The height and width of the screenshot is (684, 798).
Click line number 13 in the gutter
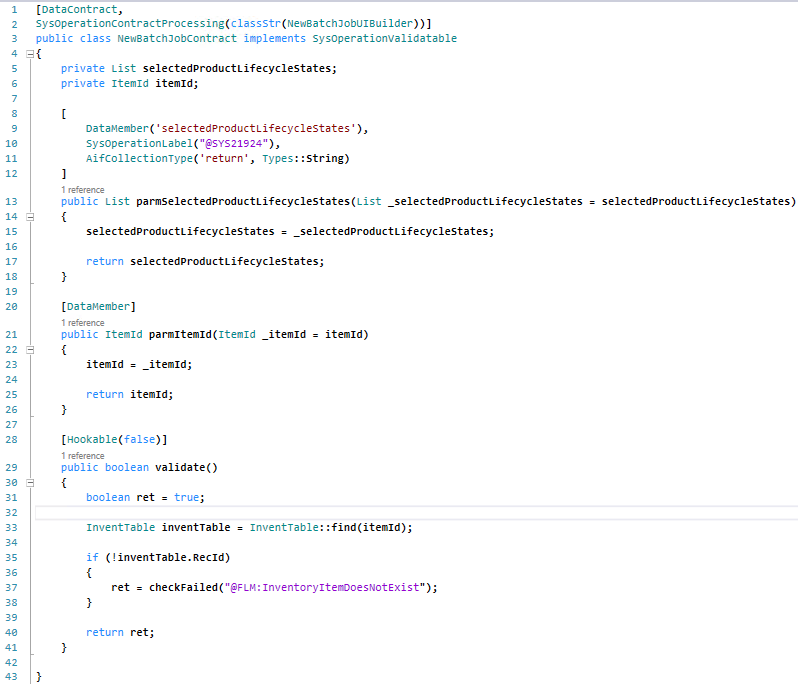pos(11,202)
